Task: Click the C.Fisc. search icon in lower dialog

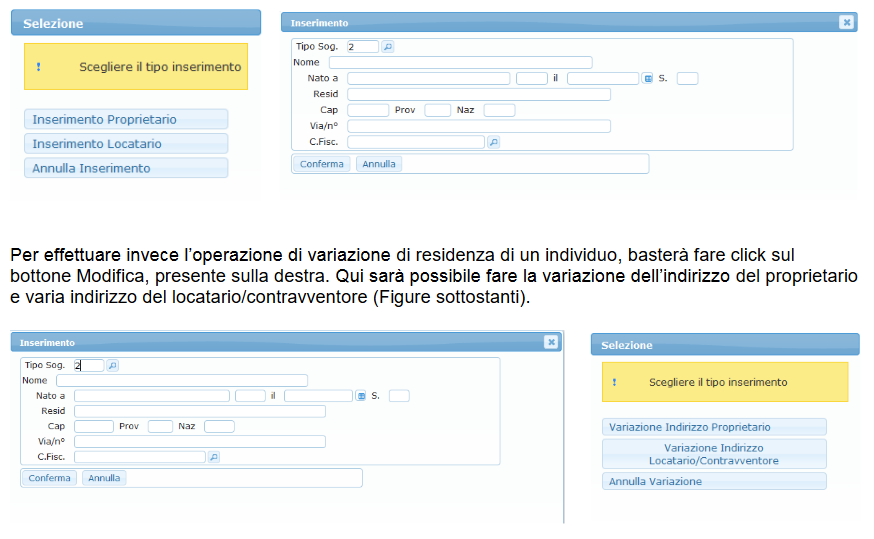Action: [213, 457]
